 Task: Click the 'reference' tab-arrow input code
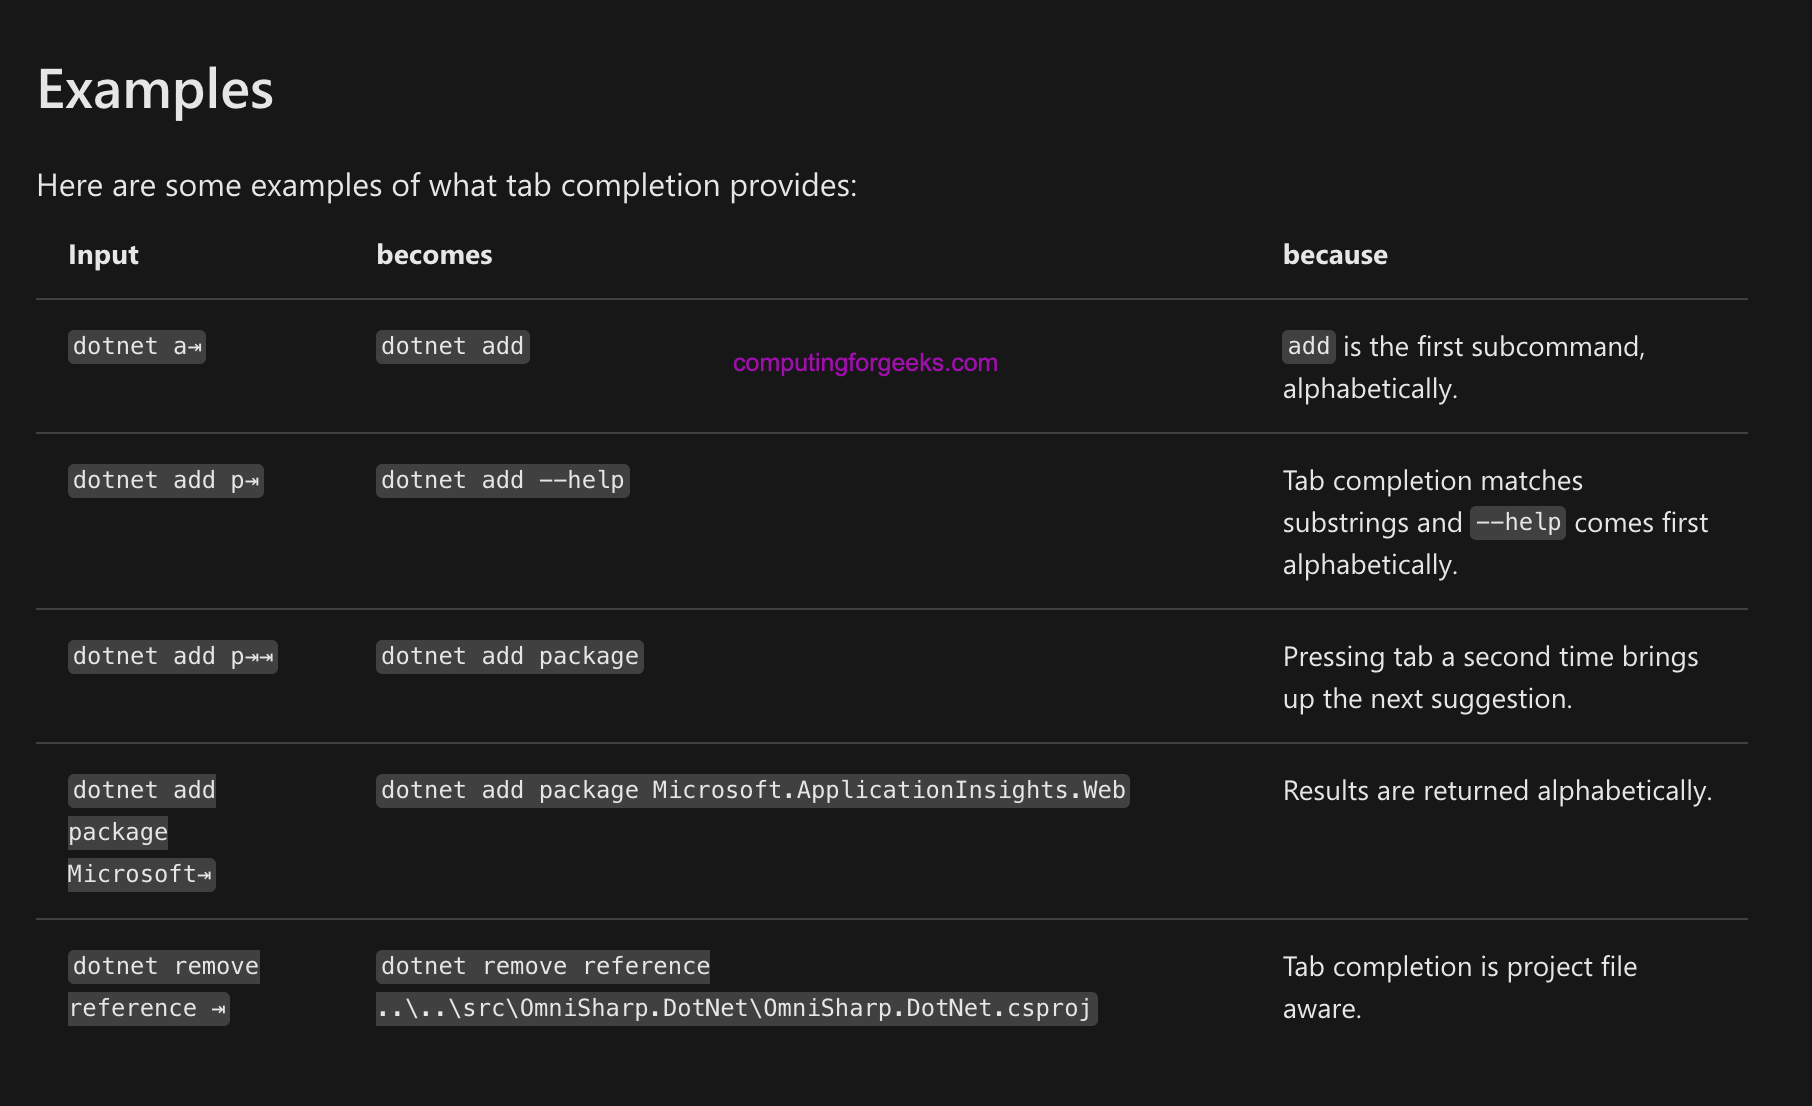click(149, 1009)
